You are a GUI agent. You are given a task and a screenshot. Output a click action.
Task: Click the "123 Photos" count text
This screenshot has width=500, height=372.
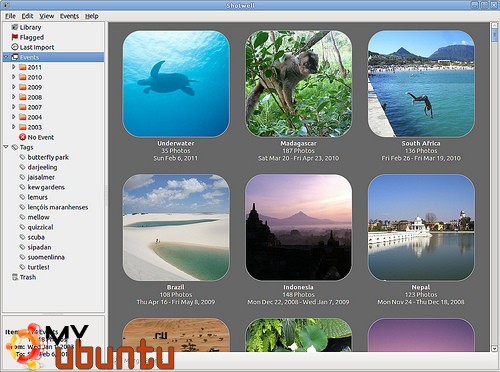click(421, 294)
